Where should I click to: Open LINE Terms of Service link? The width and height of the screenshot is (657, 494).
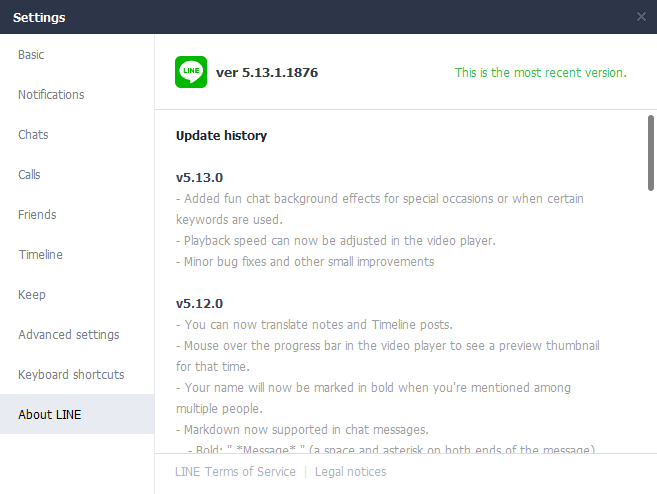pyautogui.click(x=235, y=472)
